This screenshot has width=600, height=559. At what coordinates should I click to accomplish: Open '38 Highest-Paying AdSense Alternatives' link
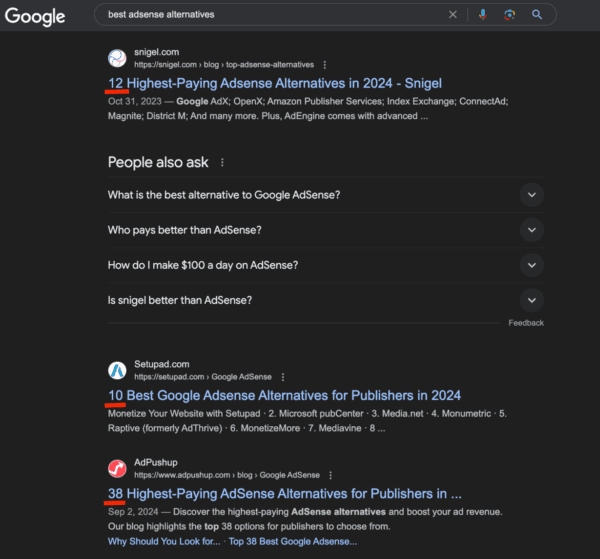click(285, 494)
